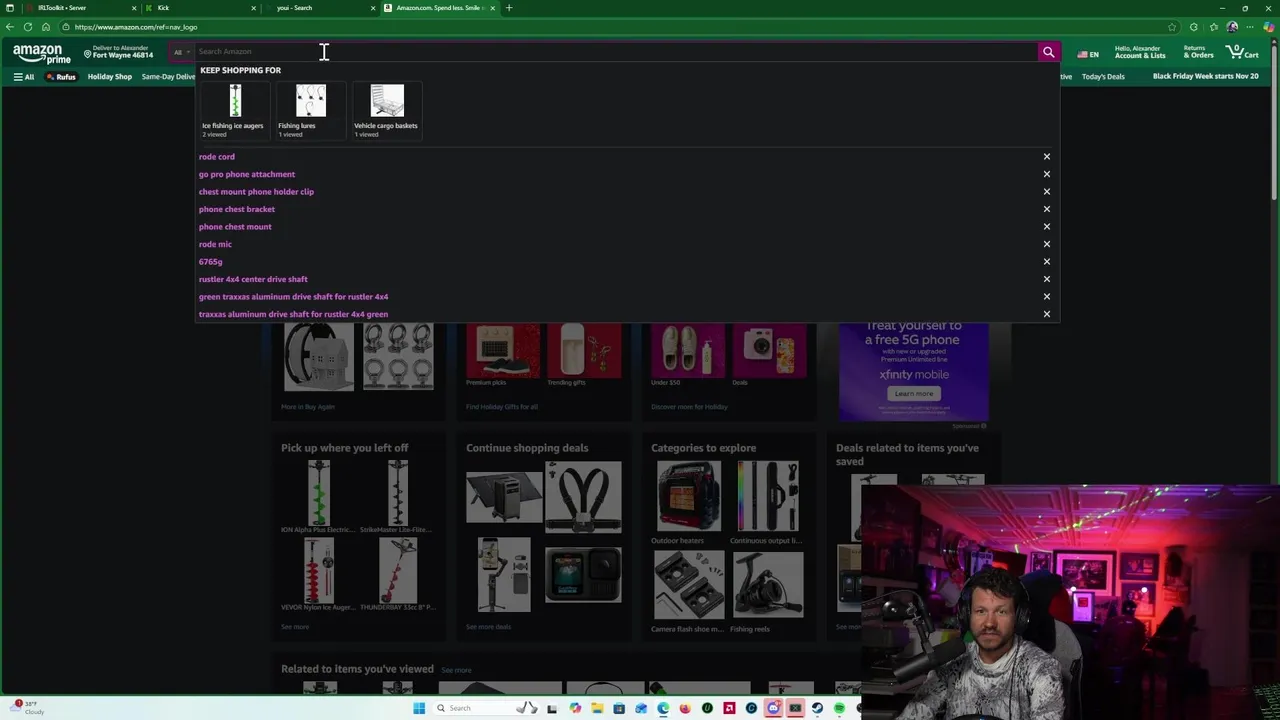Open Holiday Shop in the nav bar
1280x720 pixels.
(110, 77)
